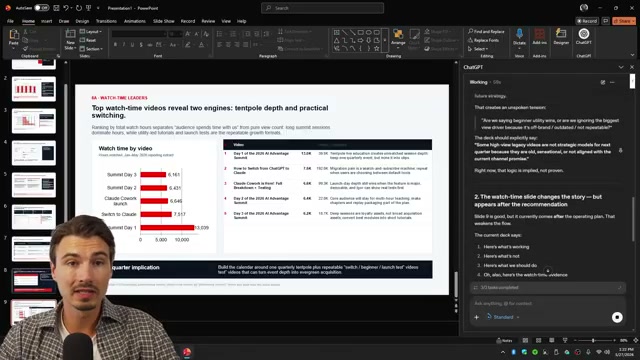Switch to the Review tab

pyautogui.click(x=208, y=21)
